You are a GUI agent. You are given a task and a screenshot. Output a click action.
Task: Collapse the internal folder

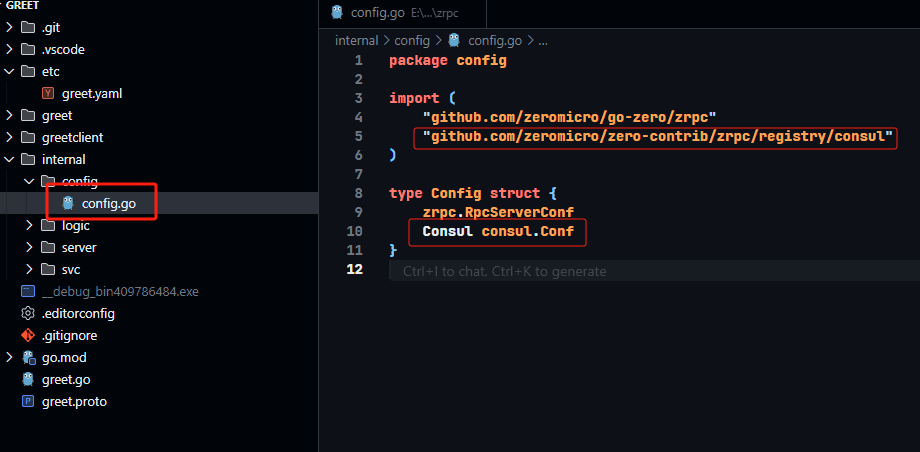point(10,159)
